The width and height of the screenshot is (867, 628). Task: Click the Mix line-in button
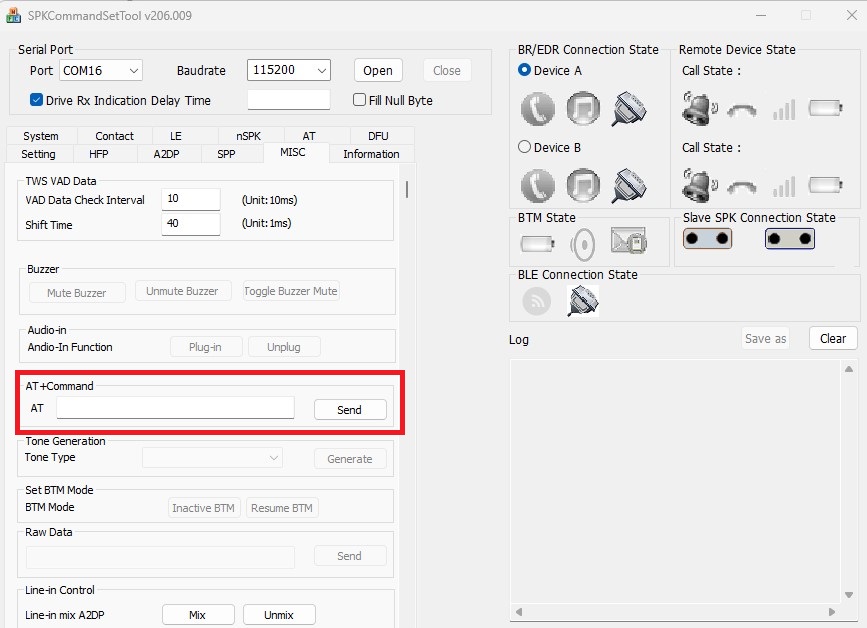198,615
